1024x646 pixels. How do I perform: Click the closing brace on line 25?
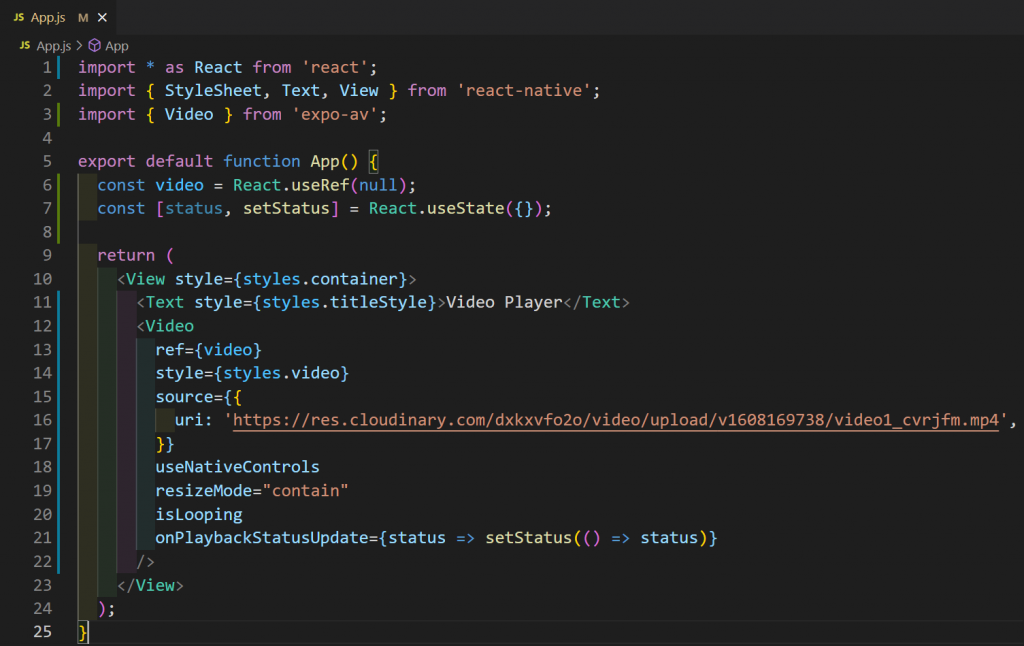pos(82,632)
